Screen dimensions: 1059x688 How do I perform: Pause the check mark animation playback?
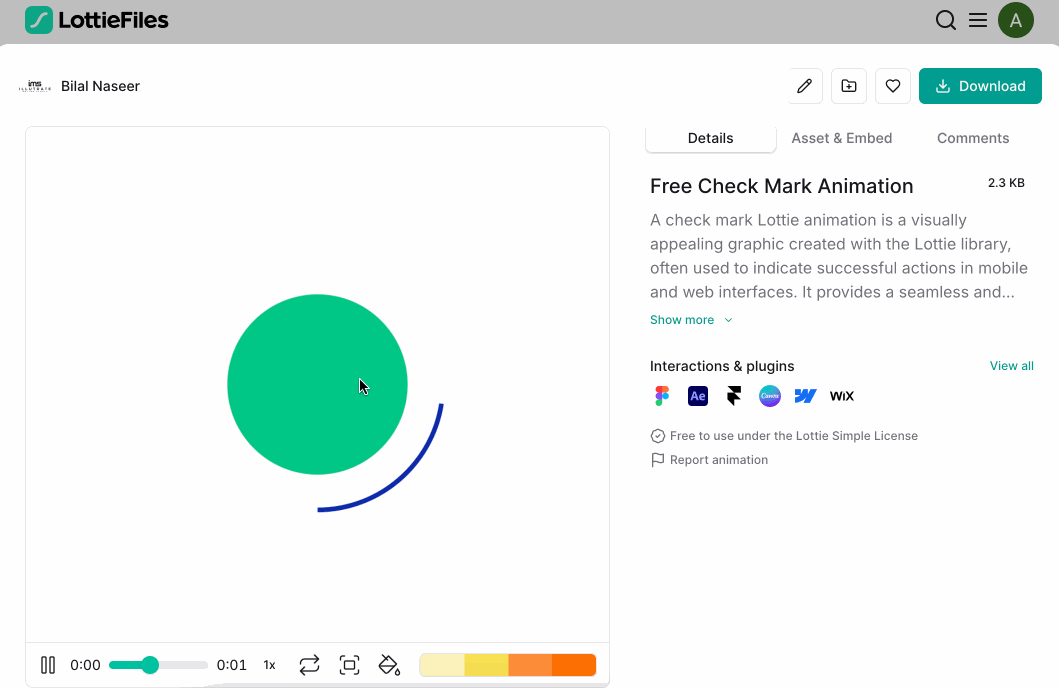click(x=47, y=664)
